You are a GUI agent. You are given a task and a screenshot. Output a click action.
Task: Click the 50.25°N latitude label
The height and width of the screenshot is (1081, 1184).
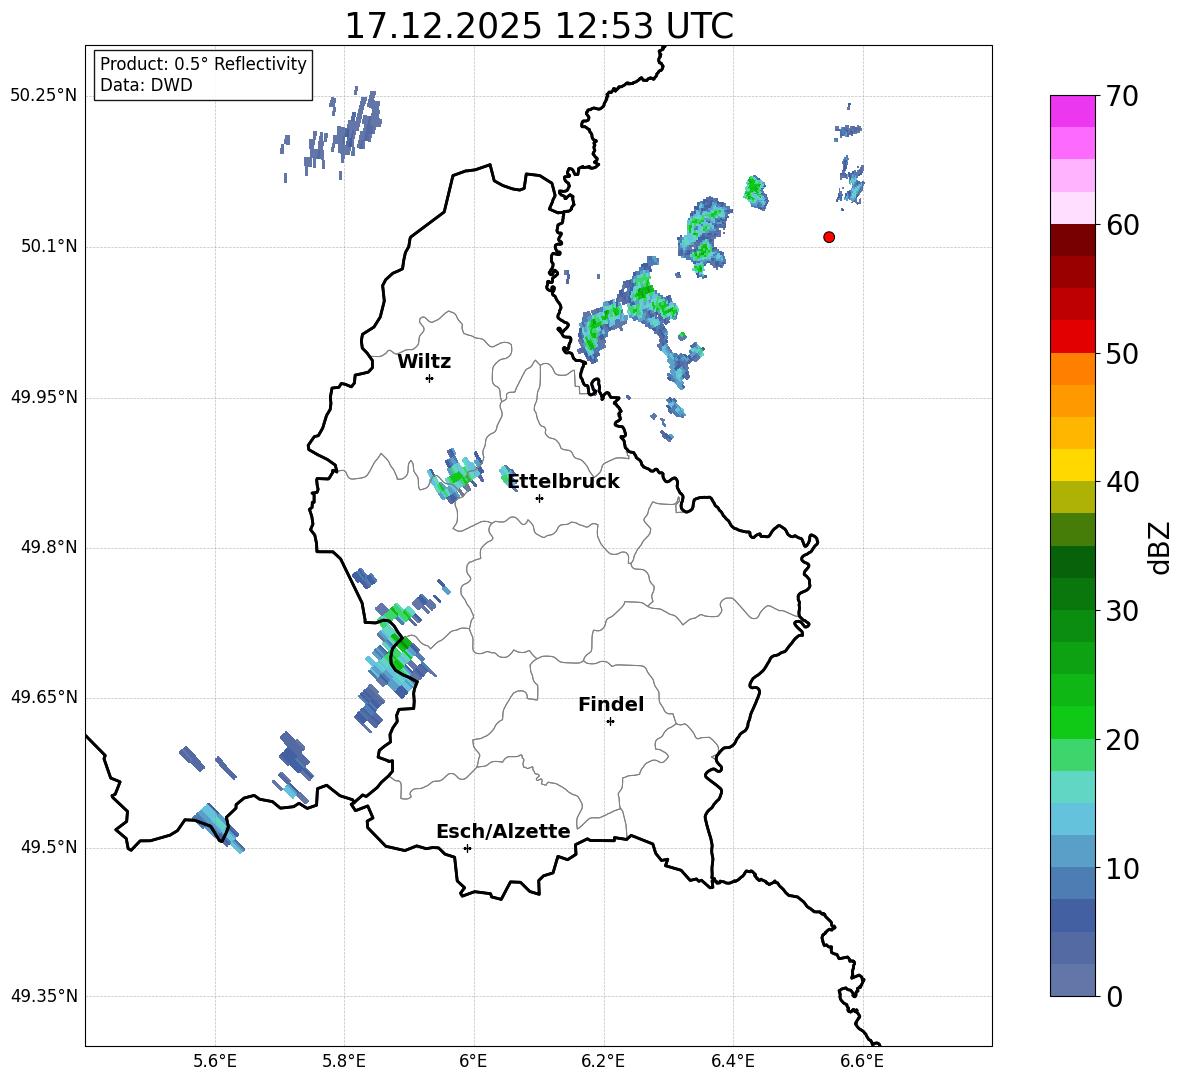click(x=44, y=96)
